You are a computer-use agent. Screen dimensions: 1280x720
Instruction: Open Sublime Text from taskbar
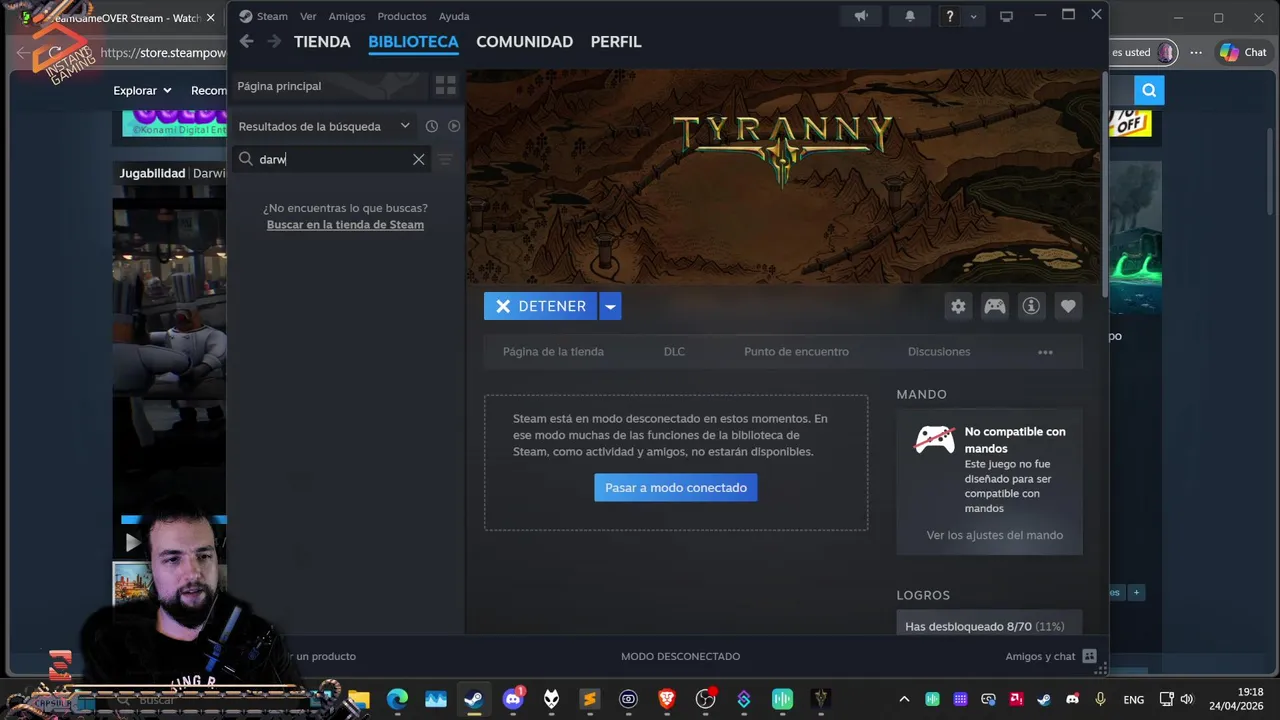(590, 699)
